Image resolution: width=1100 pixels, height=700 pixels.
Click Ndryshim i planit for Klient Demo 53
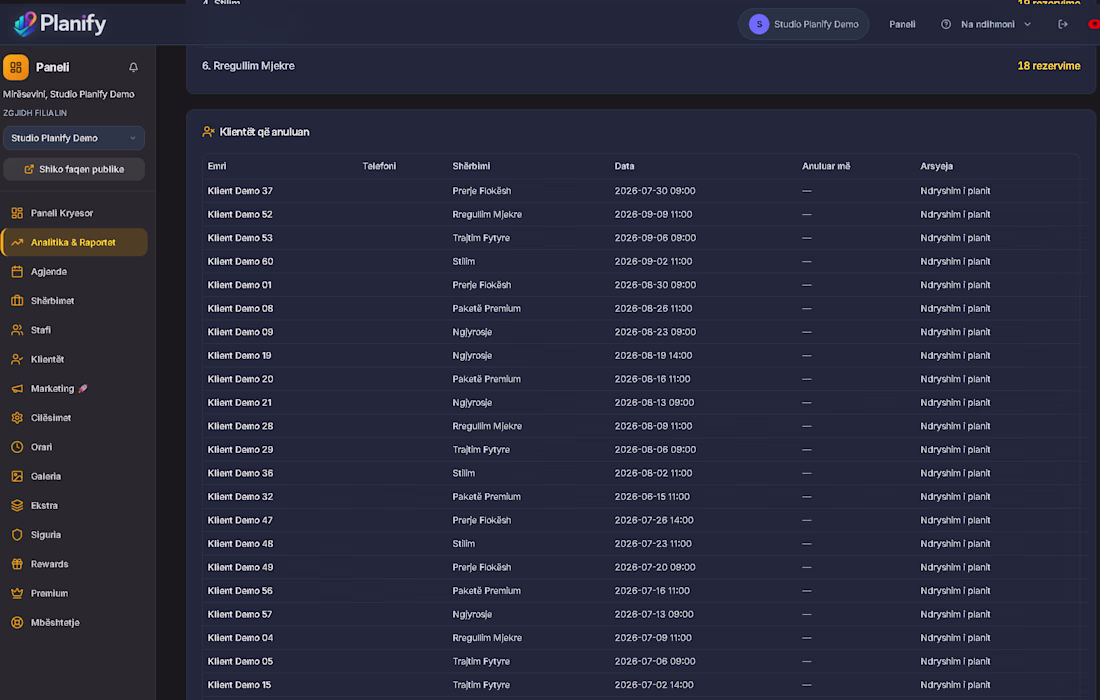[x=955, y=238]
